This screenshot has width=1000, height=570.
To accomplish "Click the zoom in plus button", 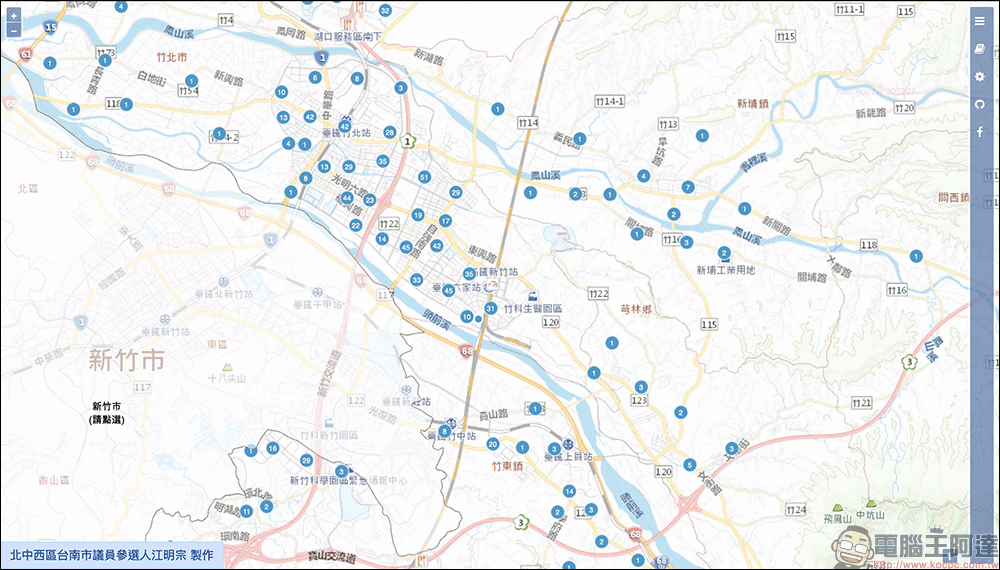I will tap(13, 17).
